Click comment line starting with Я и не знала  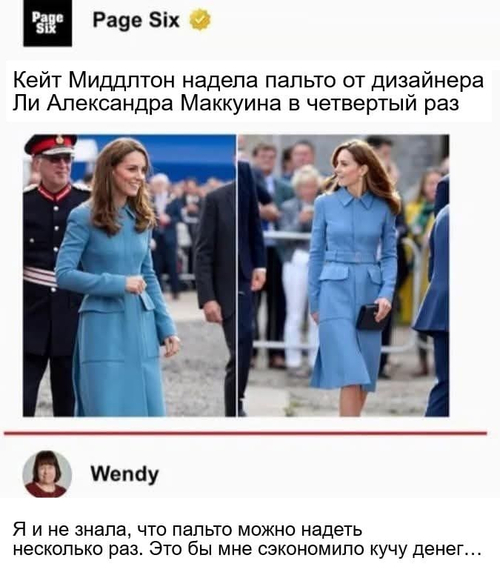click(x=188, y=530)
